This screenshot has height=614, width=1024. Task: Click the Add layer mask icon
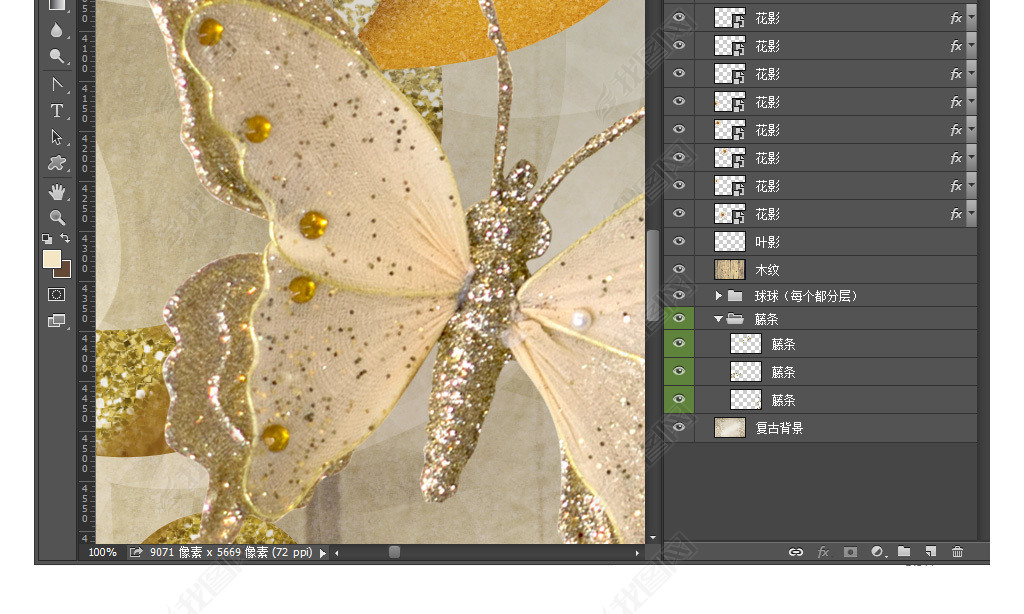point(850,552)
